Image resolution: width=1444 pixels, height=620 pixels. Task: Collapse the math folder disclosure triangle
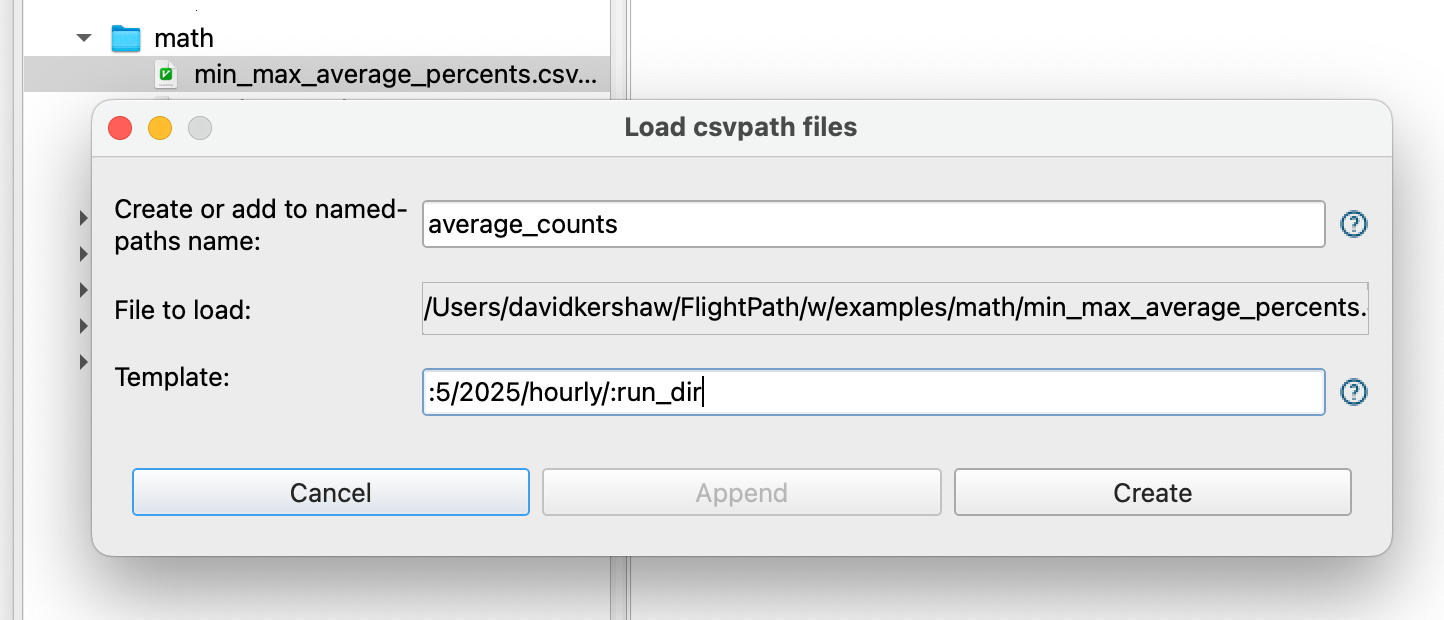coord(84,39)
